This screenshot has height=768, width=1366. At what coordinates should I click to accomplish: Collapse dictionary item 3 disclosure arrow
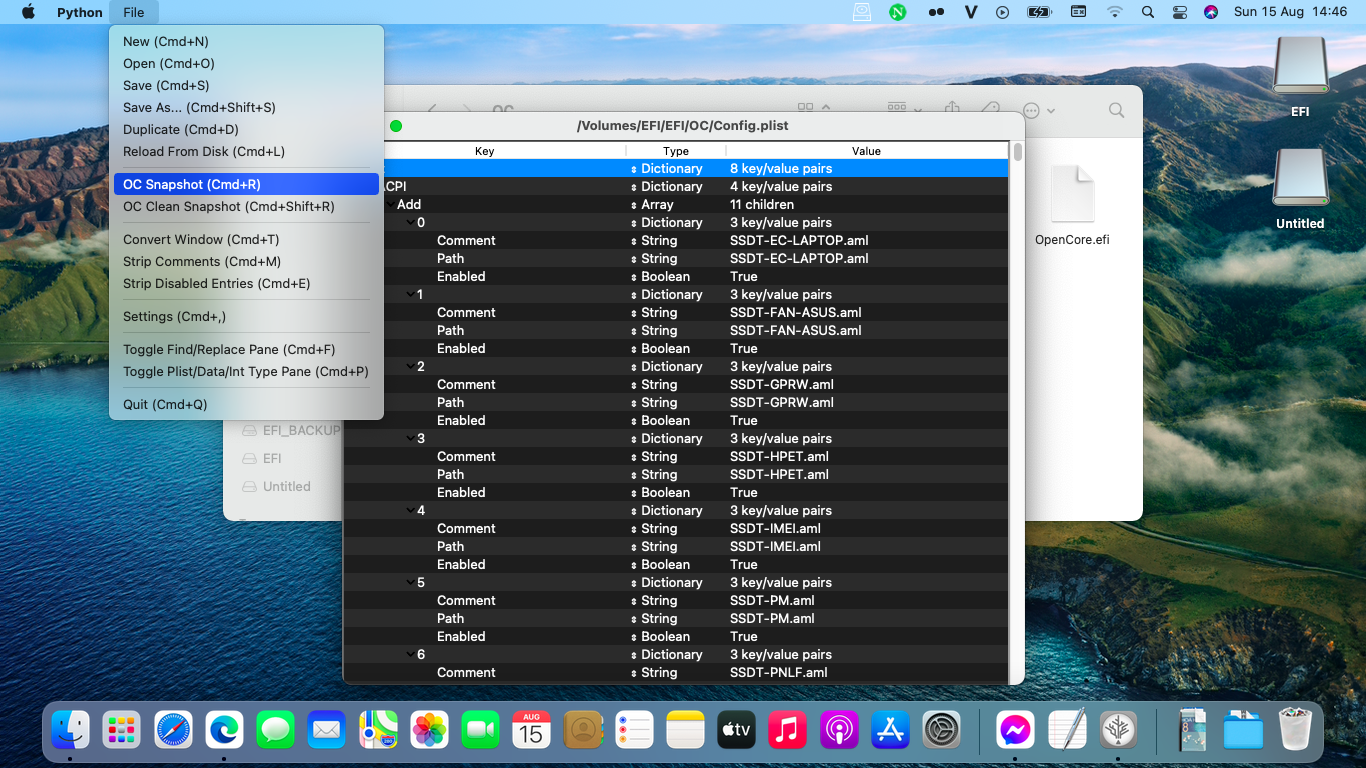[x=410, y=438]
